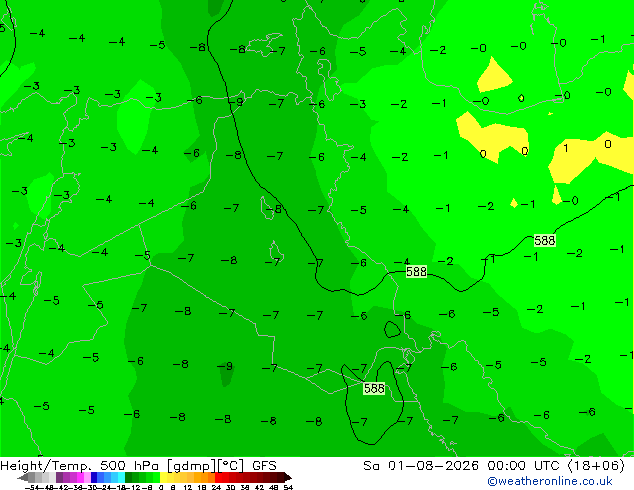The height and width of the screenshot is (490, 634).
Task: Click the gray left arrow end of legend
Action: (23, 477)
